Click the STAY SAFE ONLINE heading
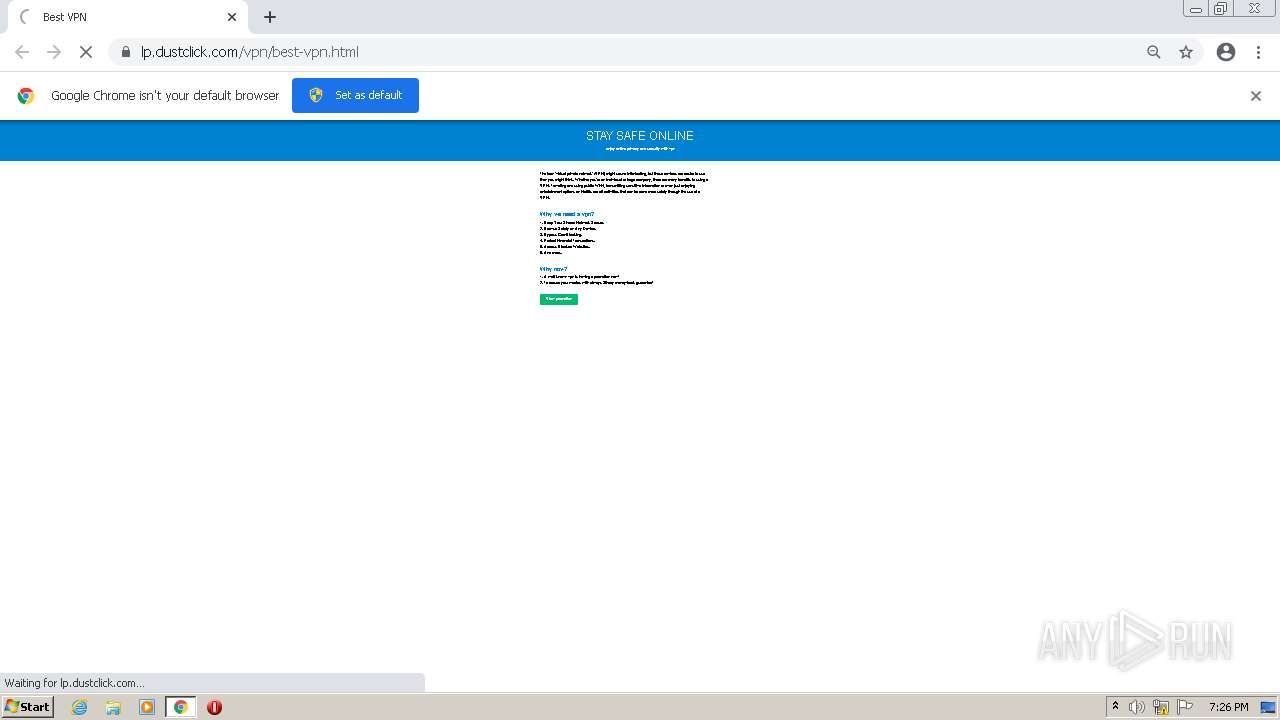Image resolution: width=1280 pixels, height=720 pixels. tap(640, 135)
